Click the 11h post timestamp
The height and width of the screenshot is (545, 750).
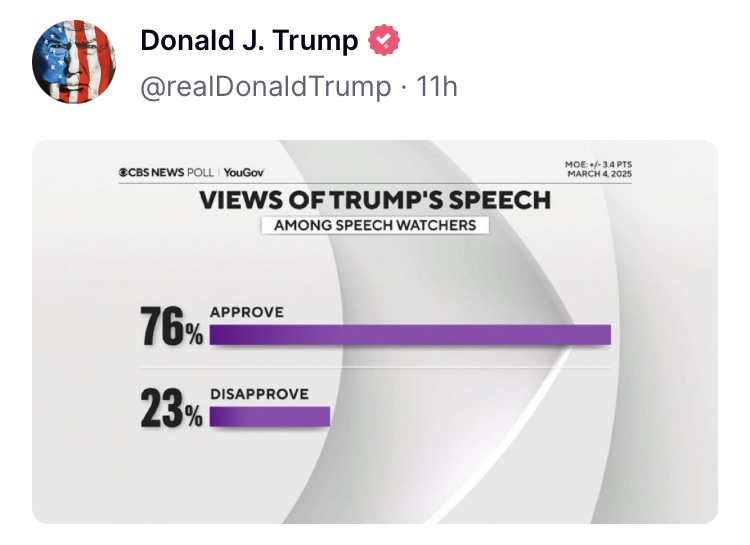(x=437, y=87)
